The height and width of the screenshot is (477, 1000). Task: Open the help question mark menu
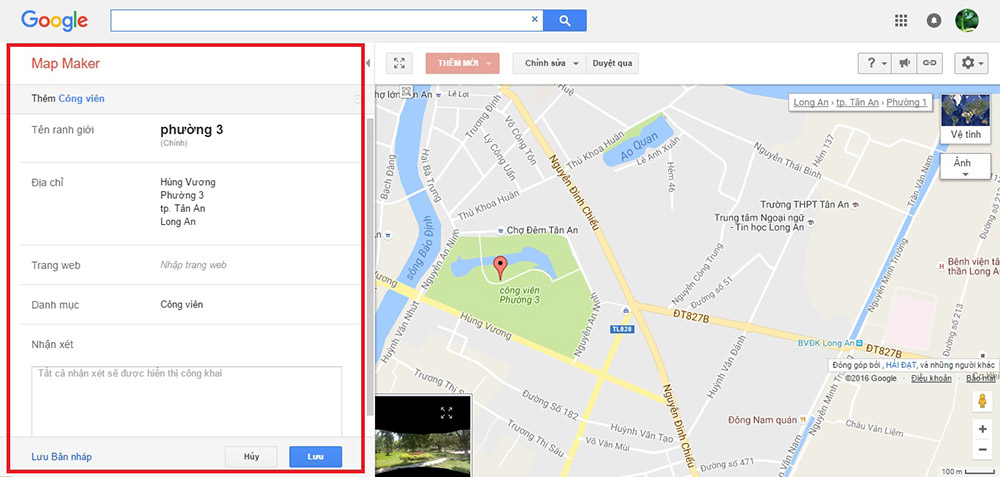tap(874, 63)
